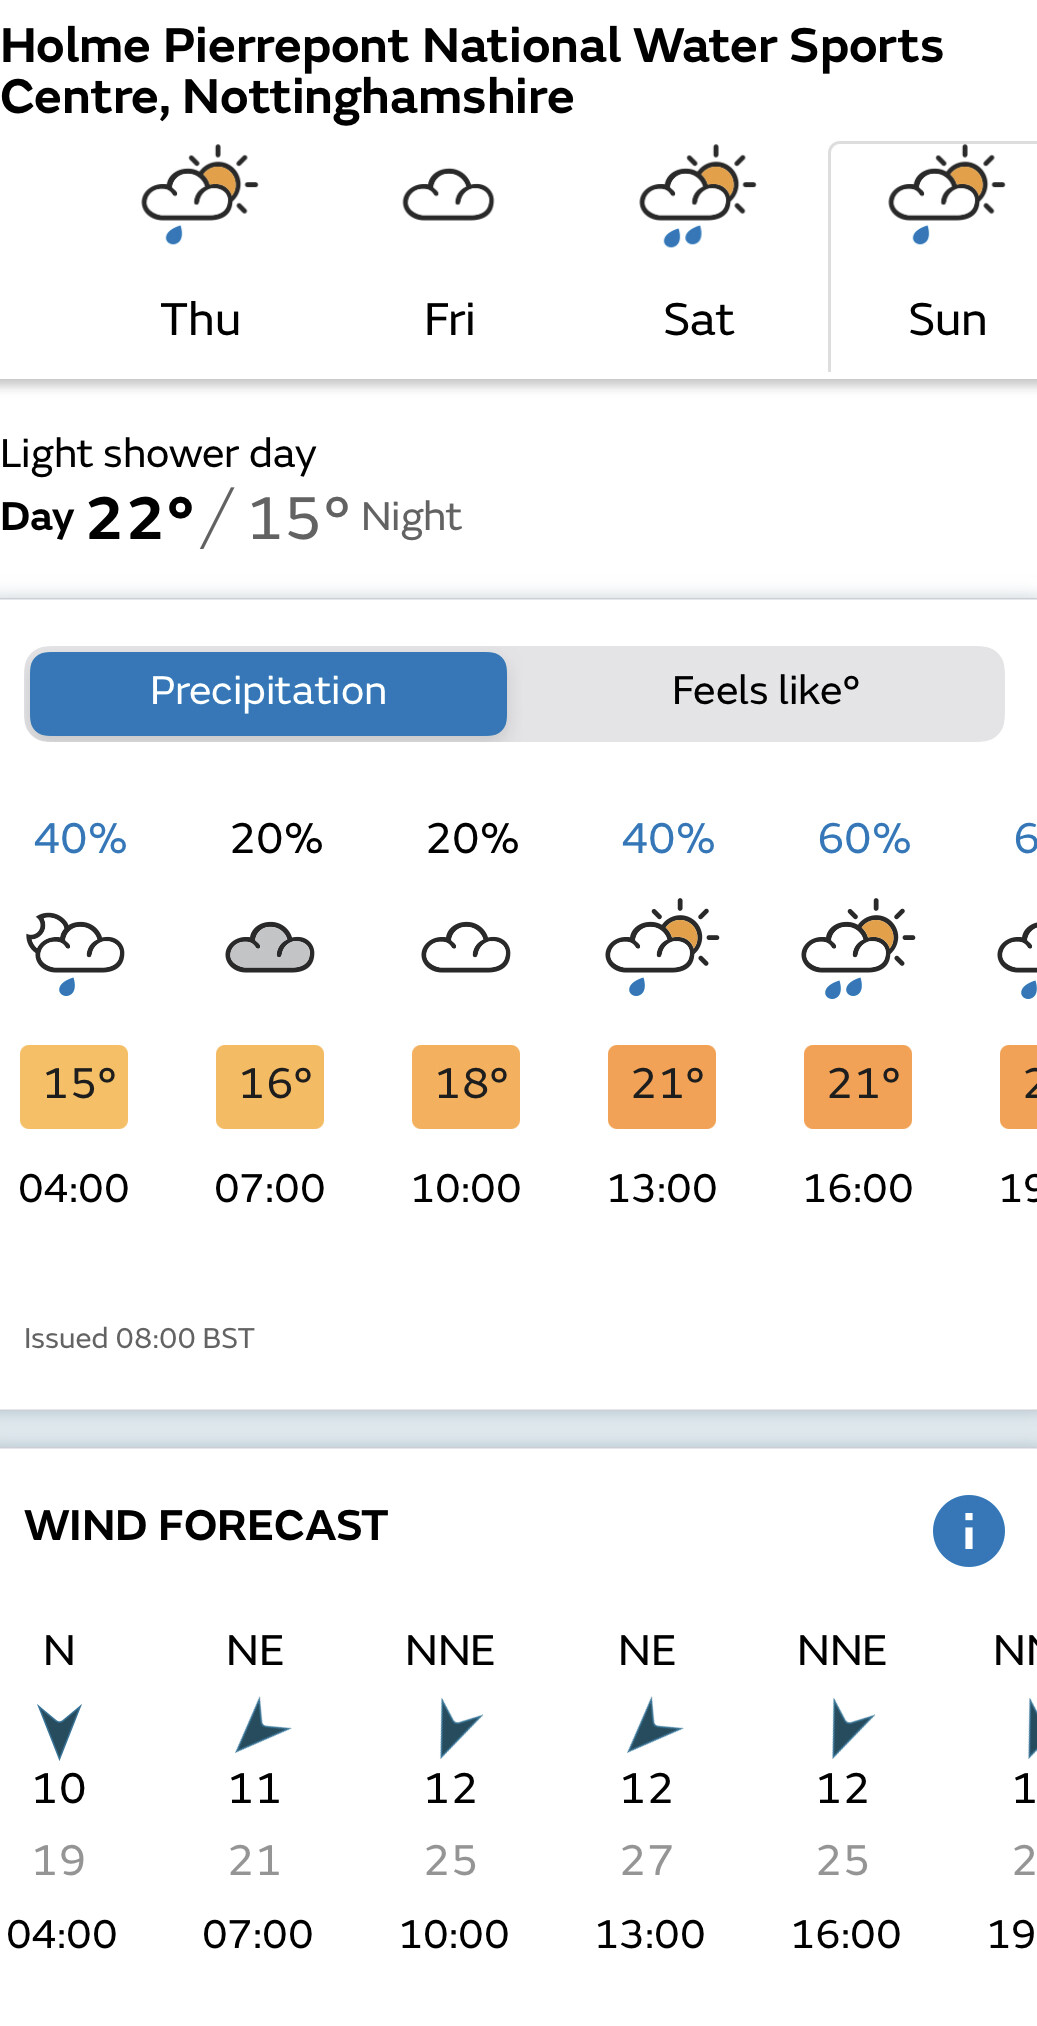Image resolution: width=1037 pixels, height=2026 pixels.
Task: Switch to Feels like° view
Action: pos(765,693)
